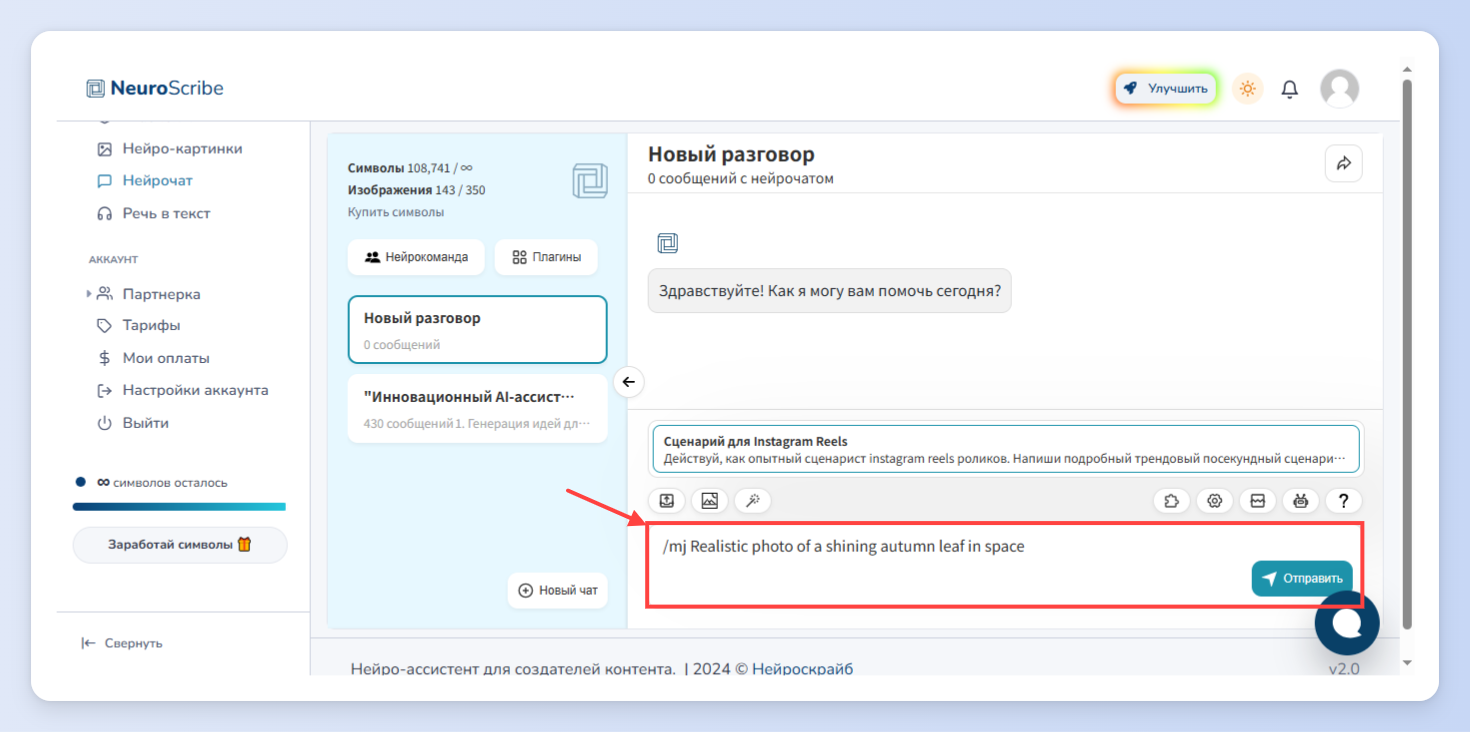Click the logo icon in stats panel
The height and width of the screenshot is (732, 1470).
(590, 181)
